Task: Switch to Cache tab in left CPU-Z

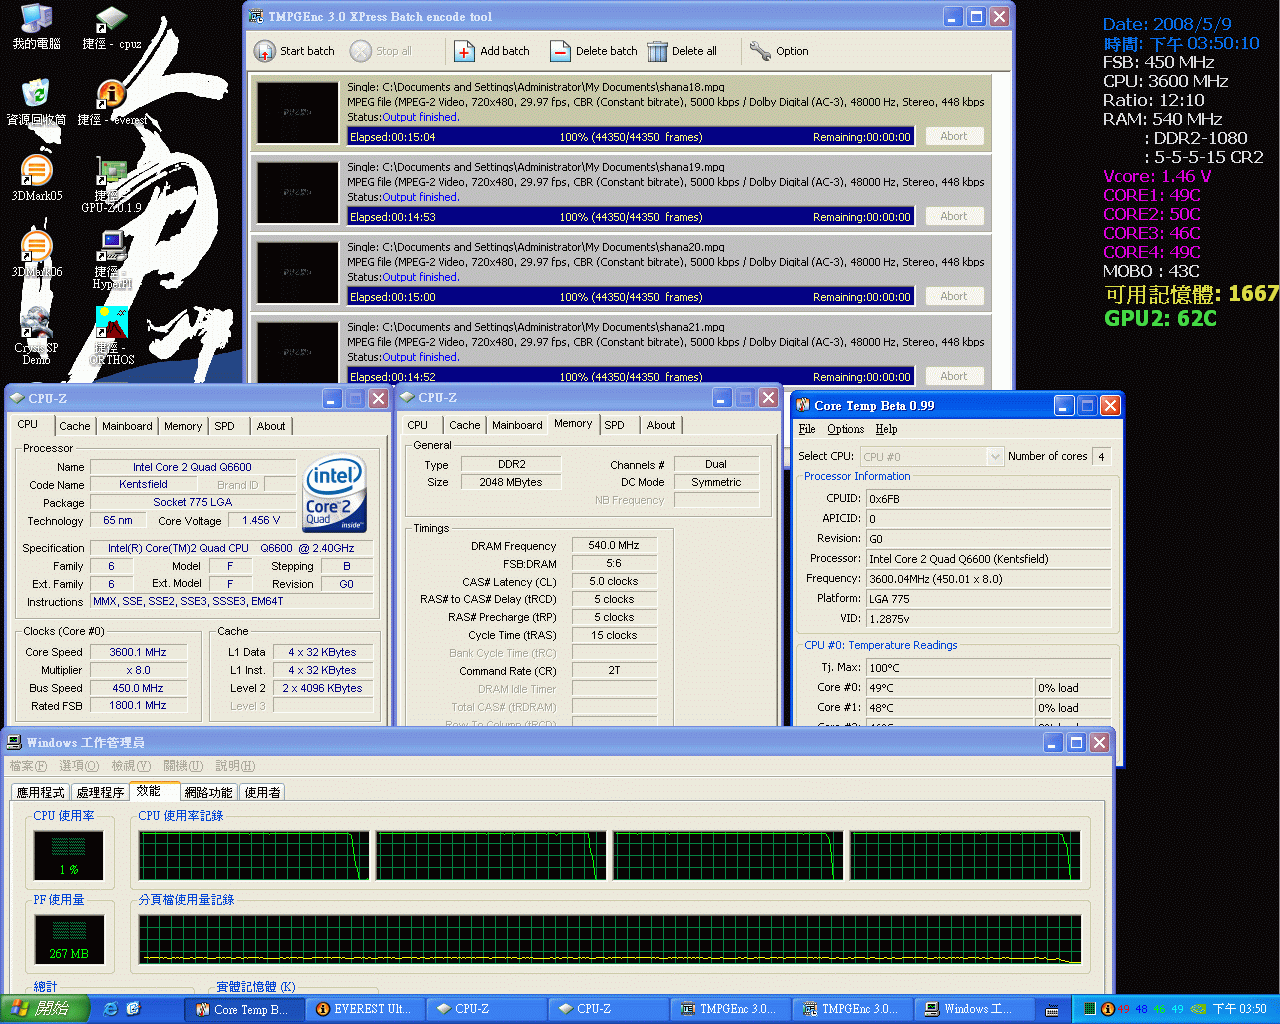Action: pyautogui.click(x=75, y=426)
